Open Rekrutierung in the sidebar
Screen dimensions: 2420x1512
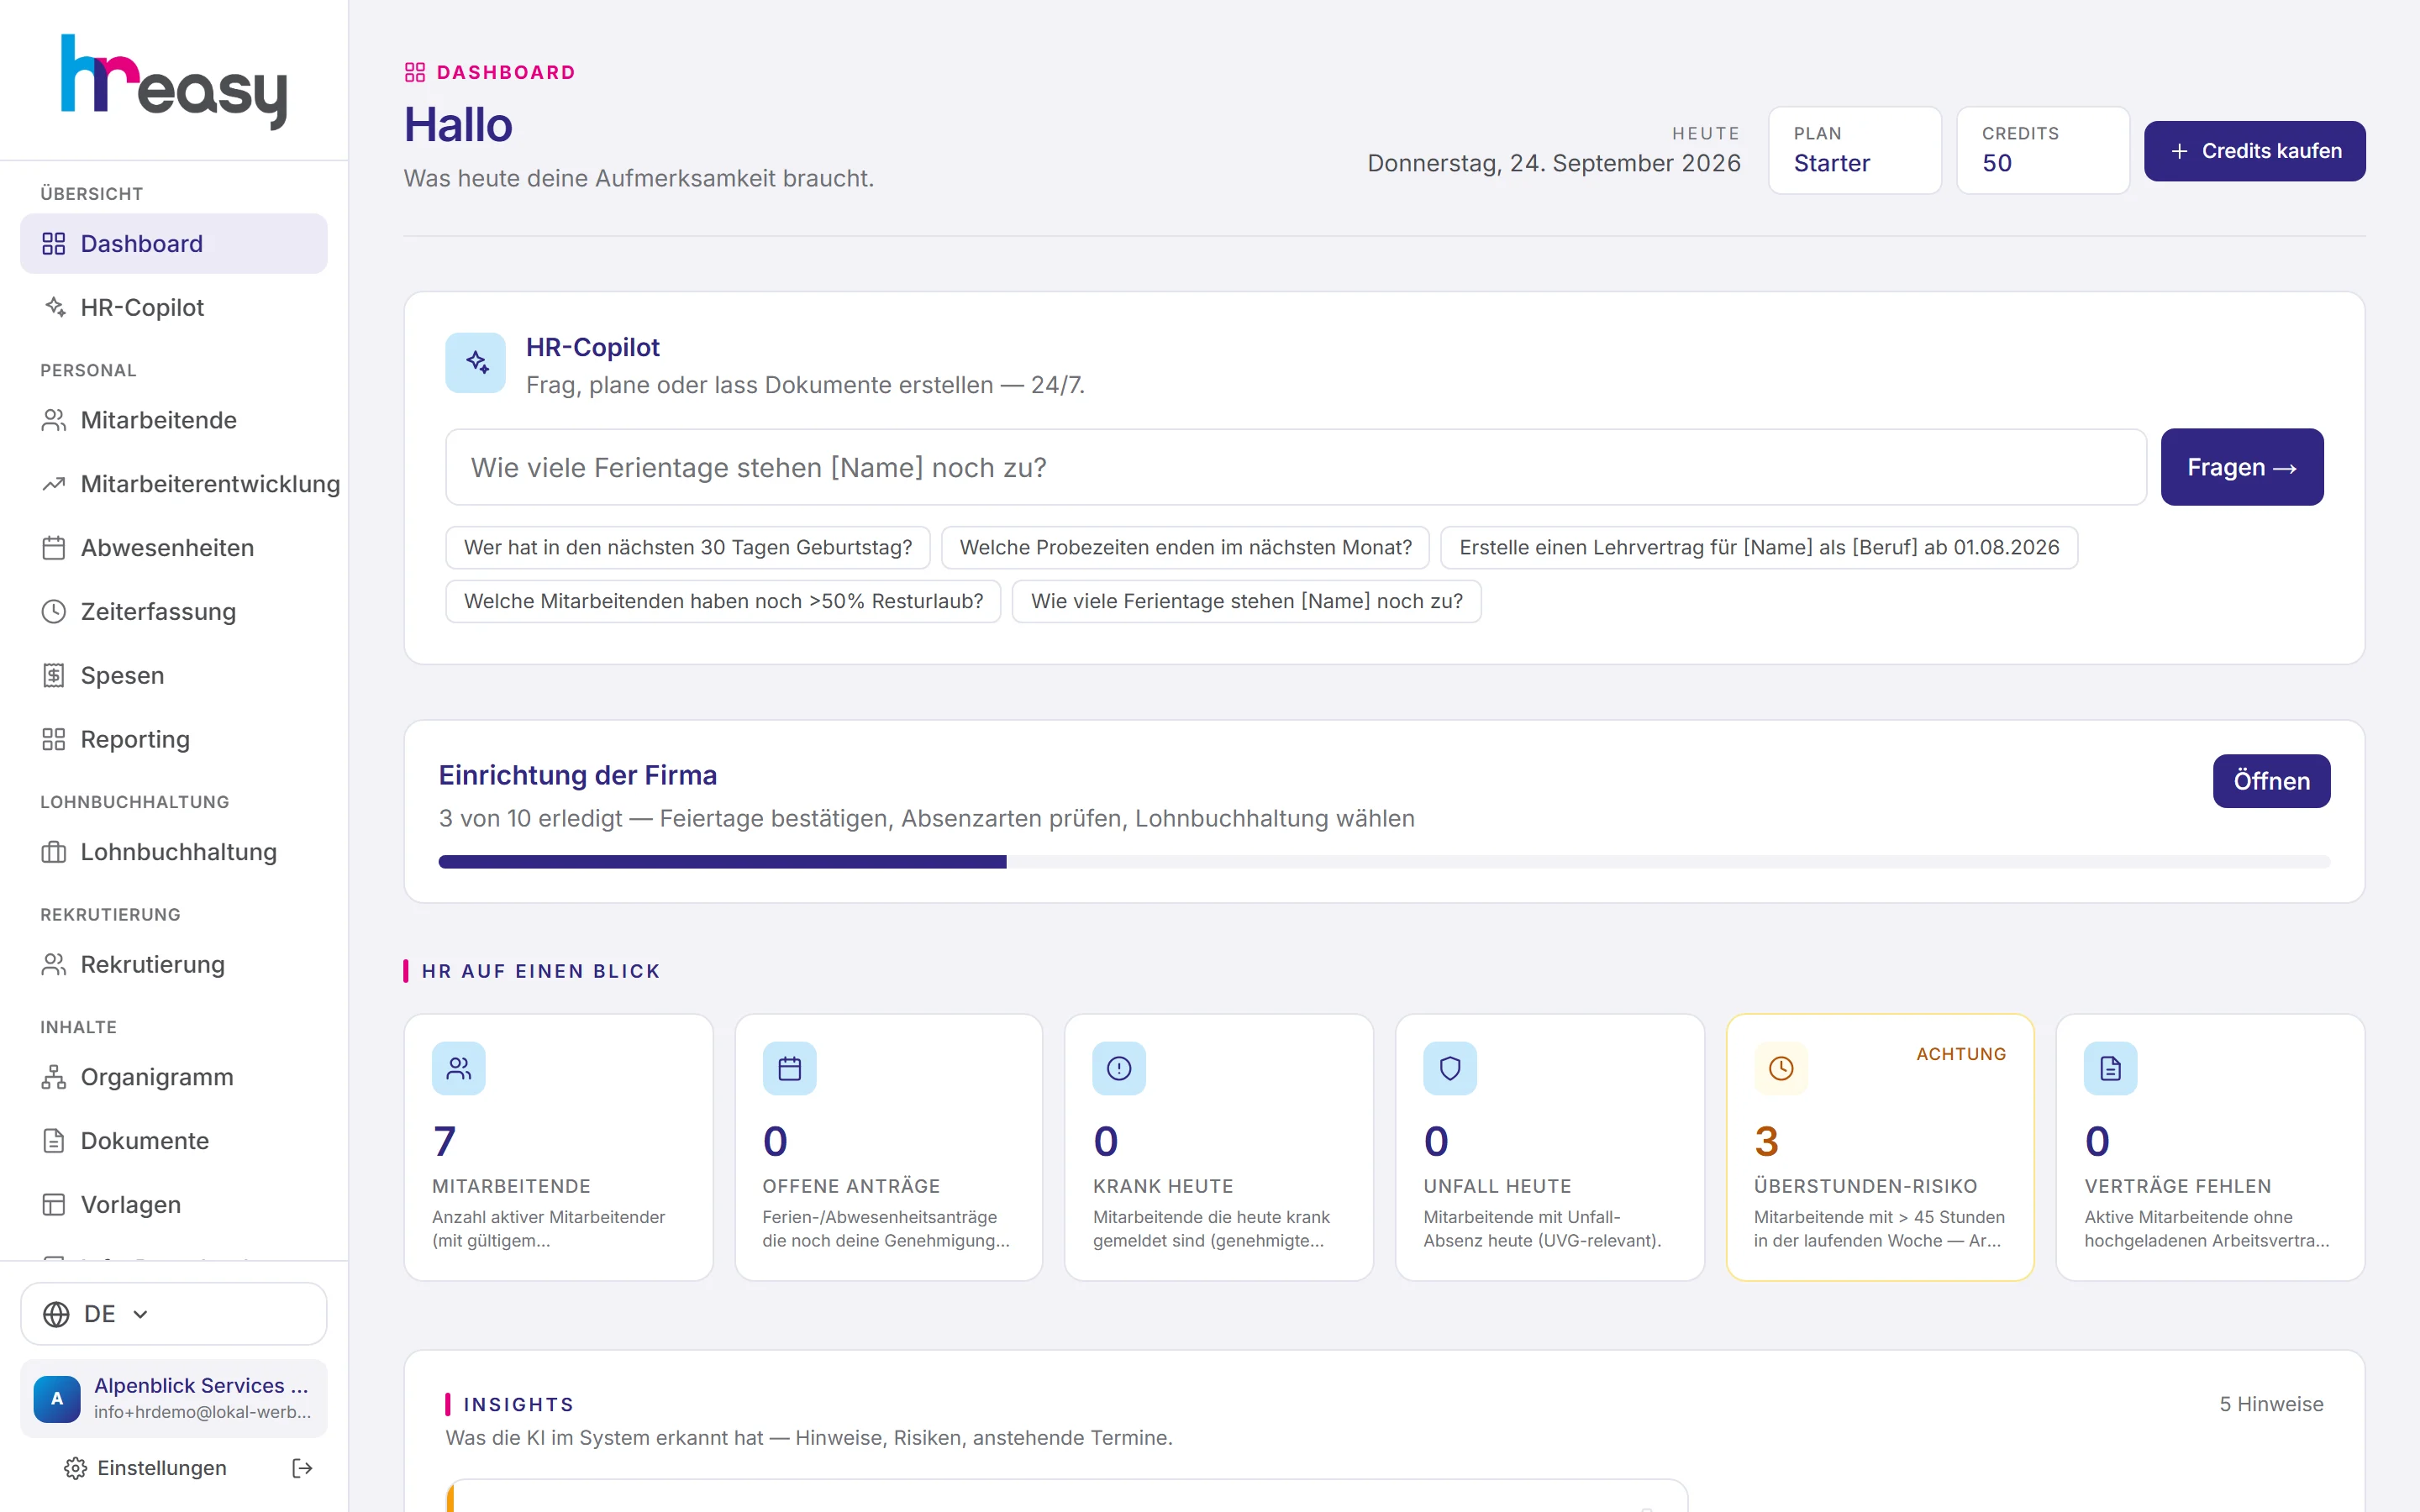174,964
